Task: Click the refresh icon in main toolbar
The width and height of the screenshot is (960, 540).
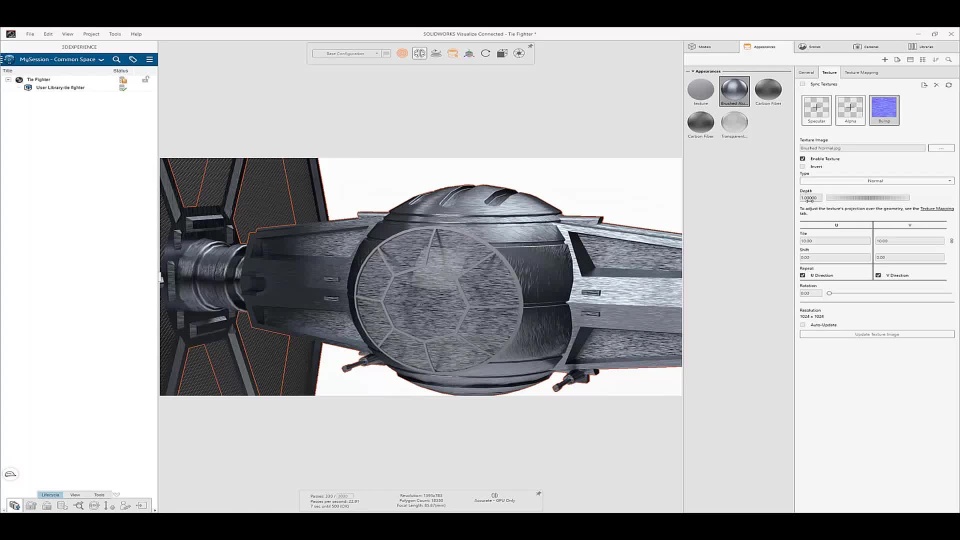Action: click(485, 53)
